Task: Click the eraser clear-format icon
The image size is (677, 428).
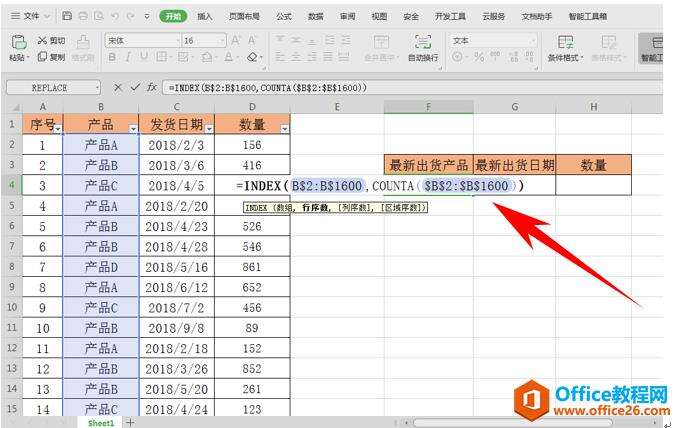Action: coord(253,57)
